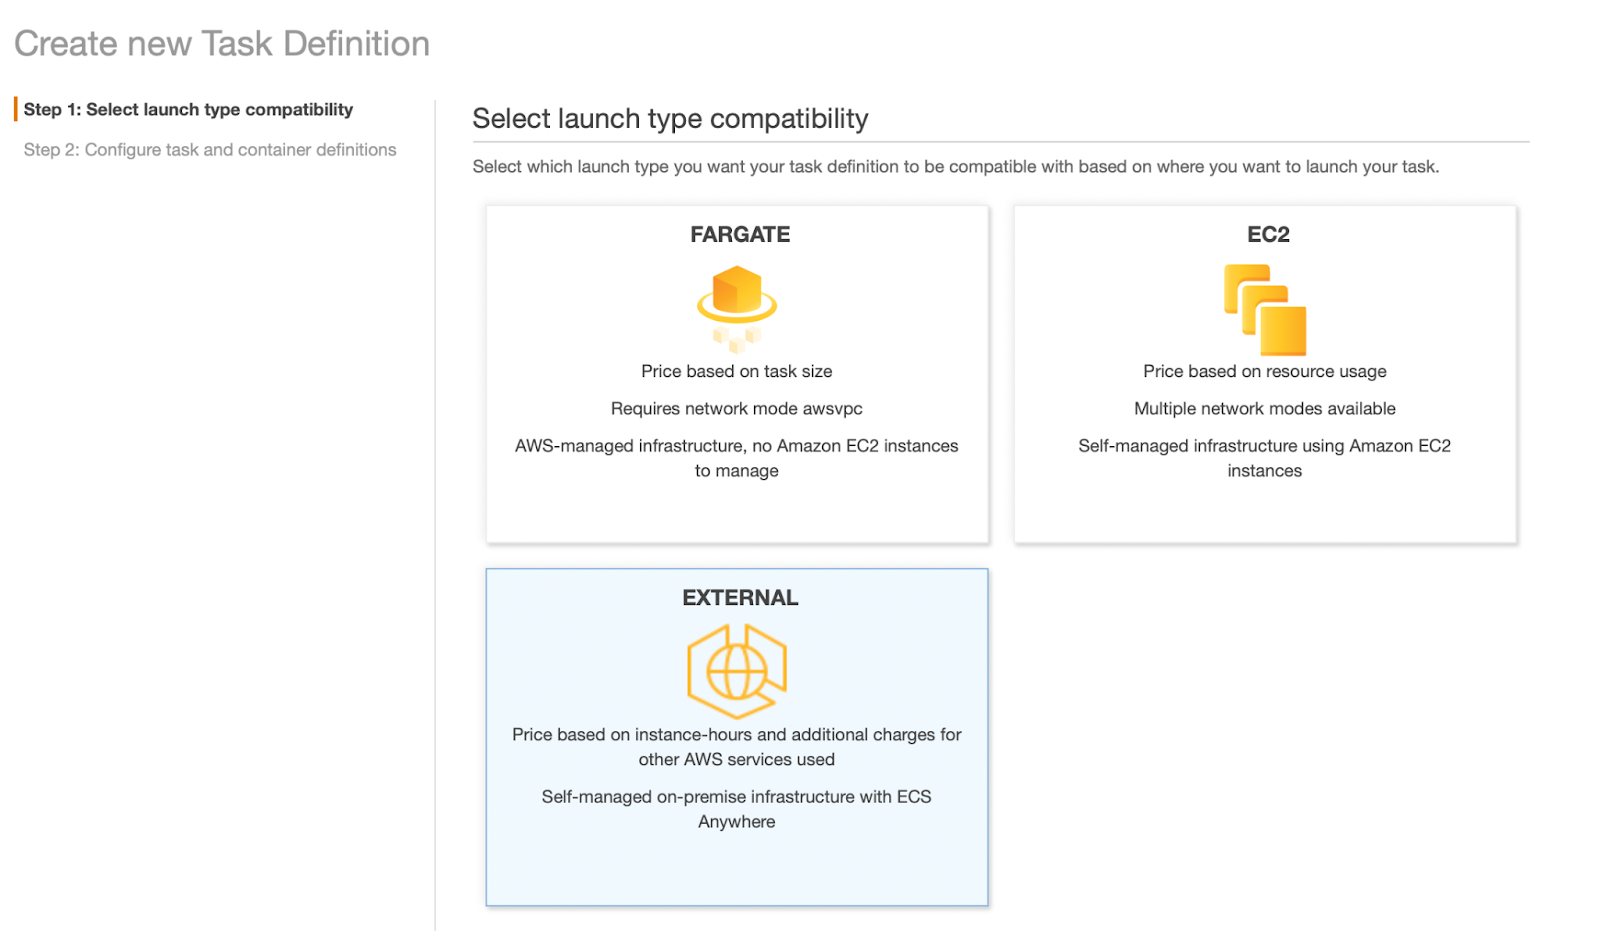
Task: Go to Step 1: Select launch type compatibility
Action: [x=188, y=110]
